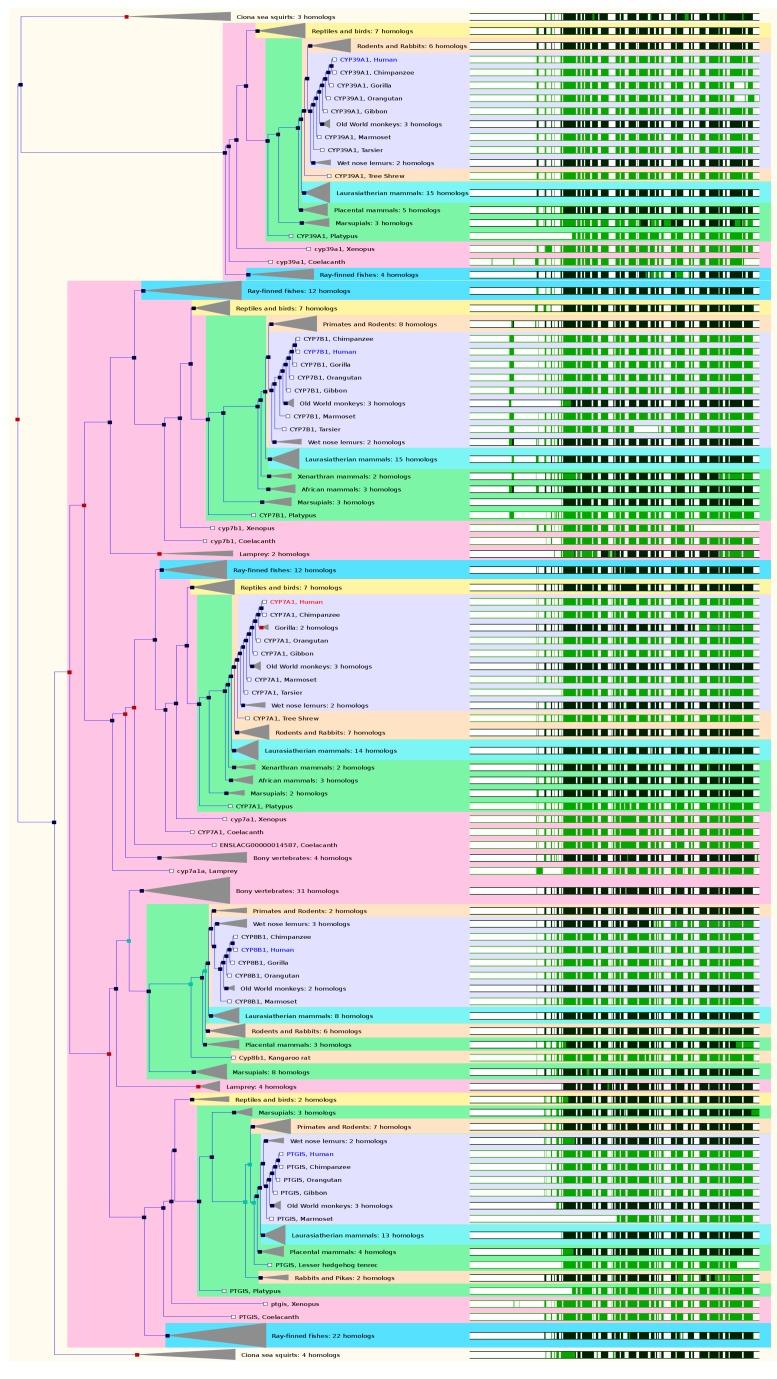Open the CYP39A1, Human gene label

368,60
